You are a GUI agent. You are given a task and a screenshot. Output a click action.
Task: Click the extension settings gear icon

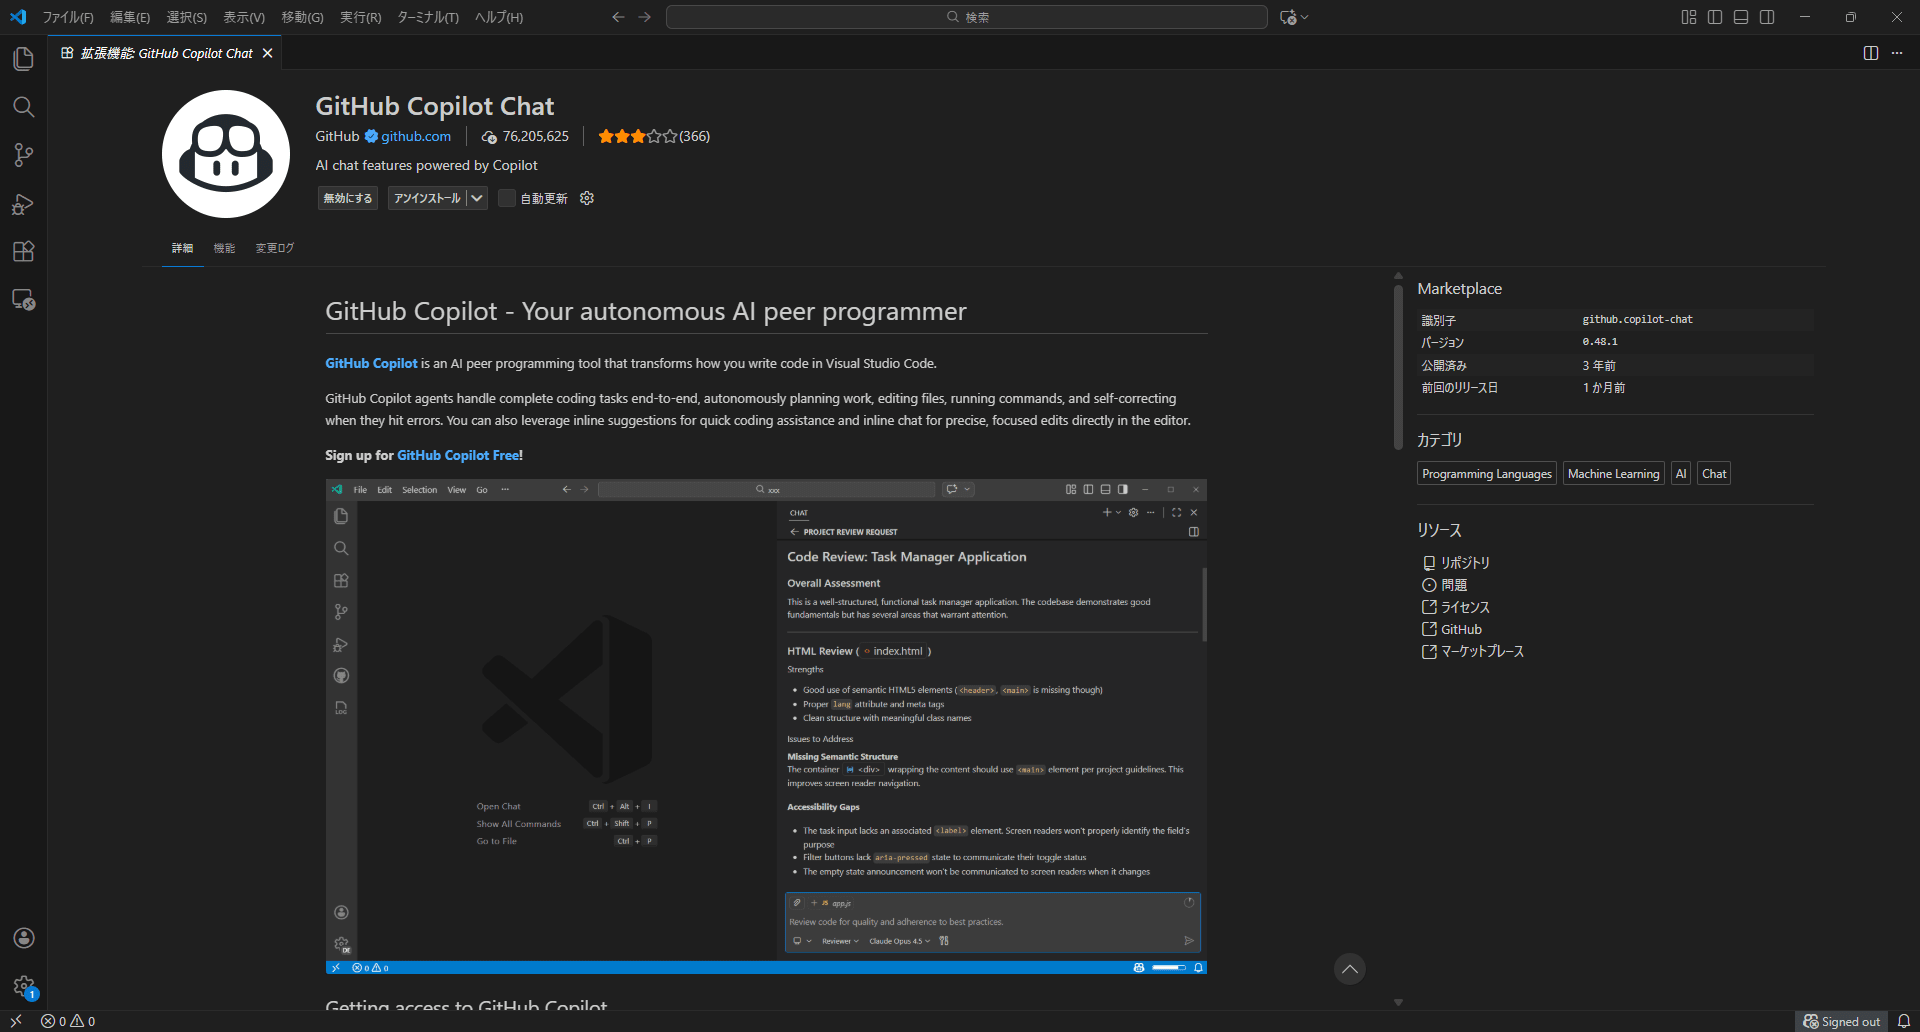587,198
